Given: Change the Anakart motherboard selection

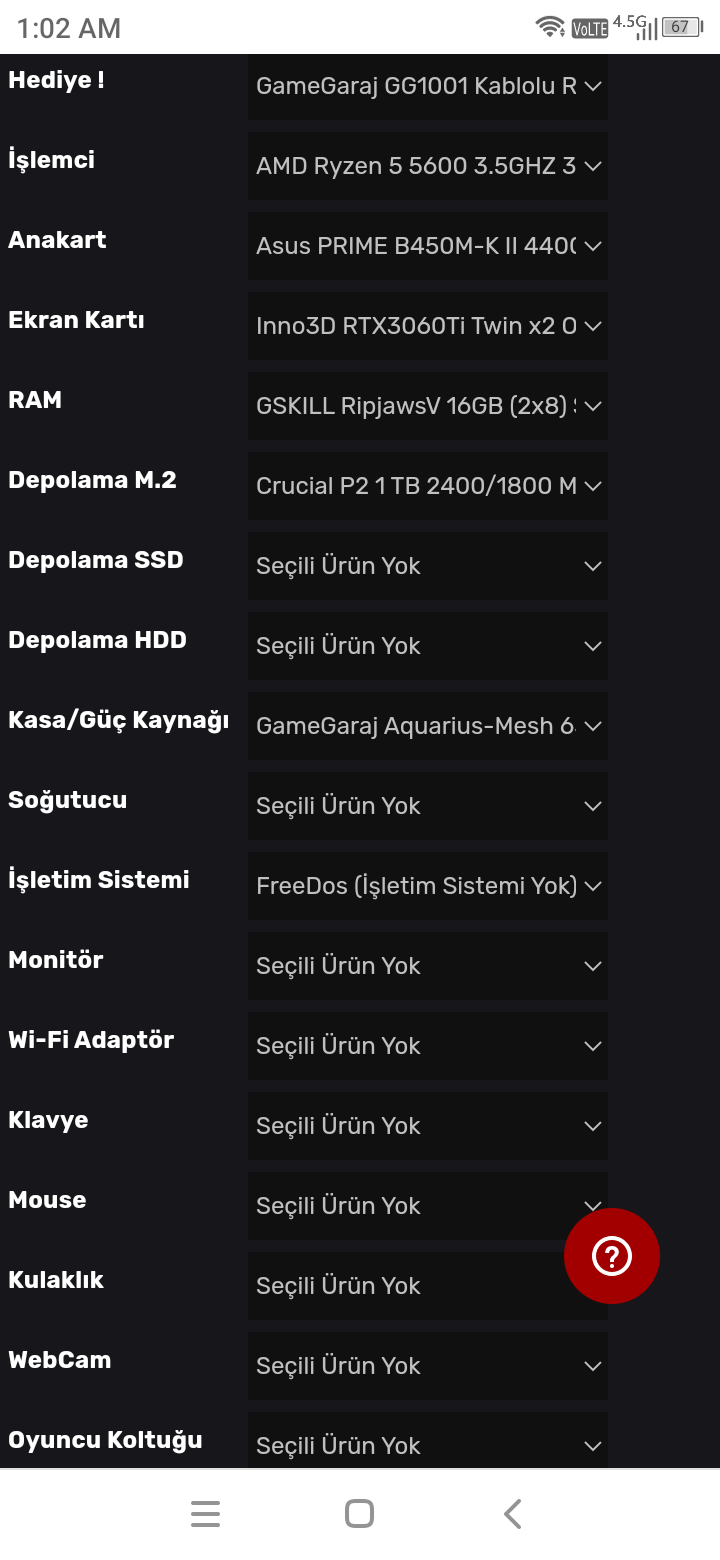Looking at the screenshot, I should (x=428, y=246).
